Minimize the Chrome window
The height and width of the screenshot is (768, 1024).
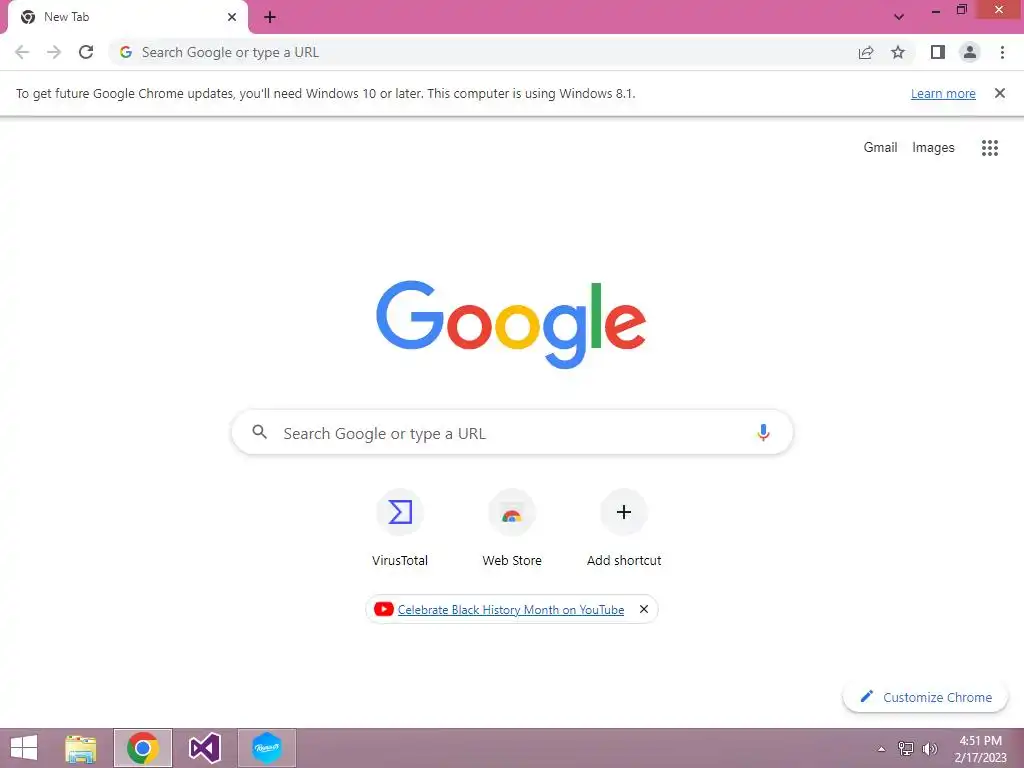coord(936,10)
